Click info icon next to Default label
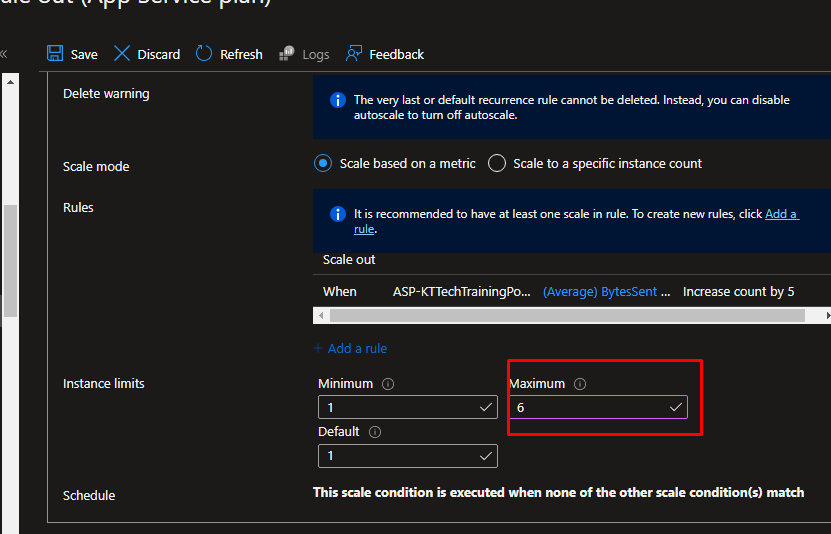831x534 pixels. pos(375,432)
